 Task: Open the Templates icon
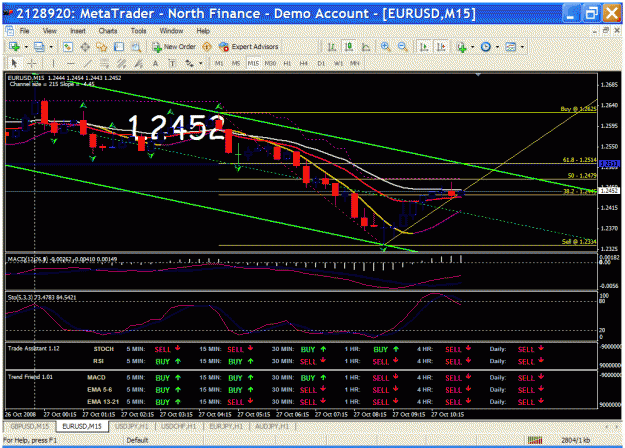[x=511, y=47]
